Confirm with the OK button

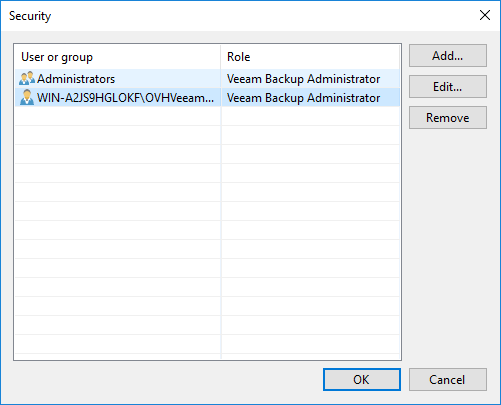[x=362, y=379]
